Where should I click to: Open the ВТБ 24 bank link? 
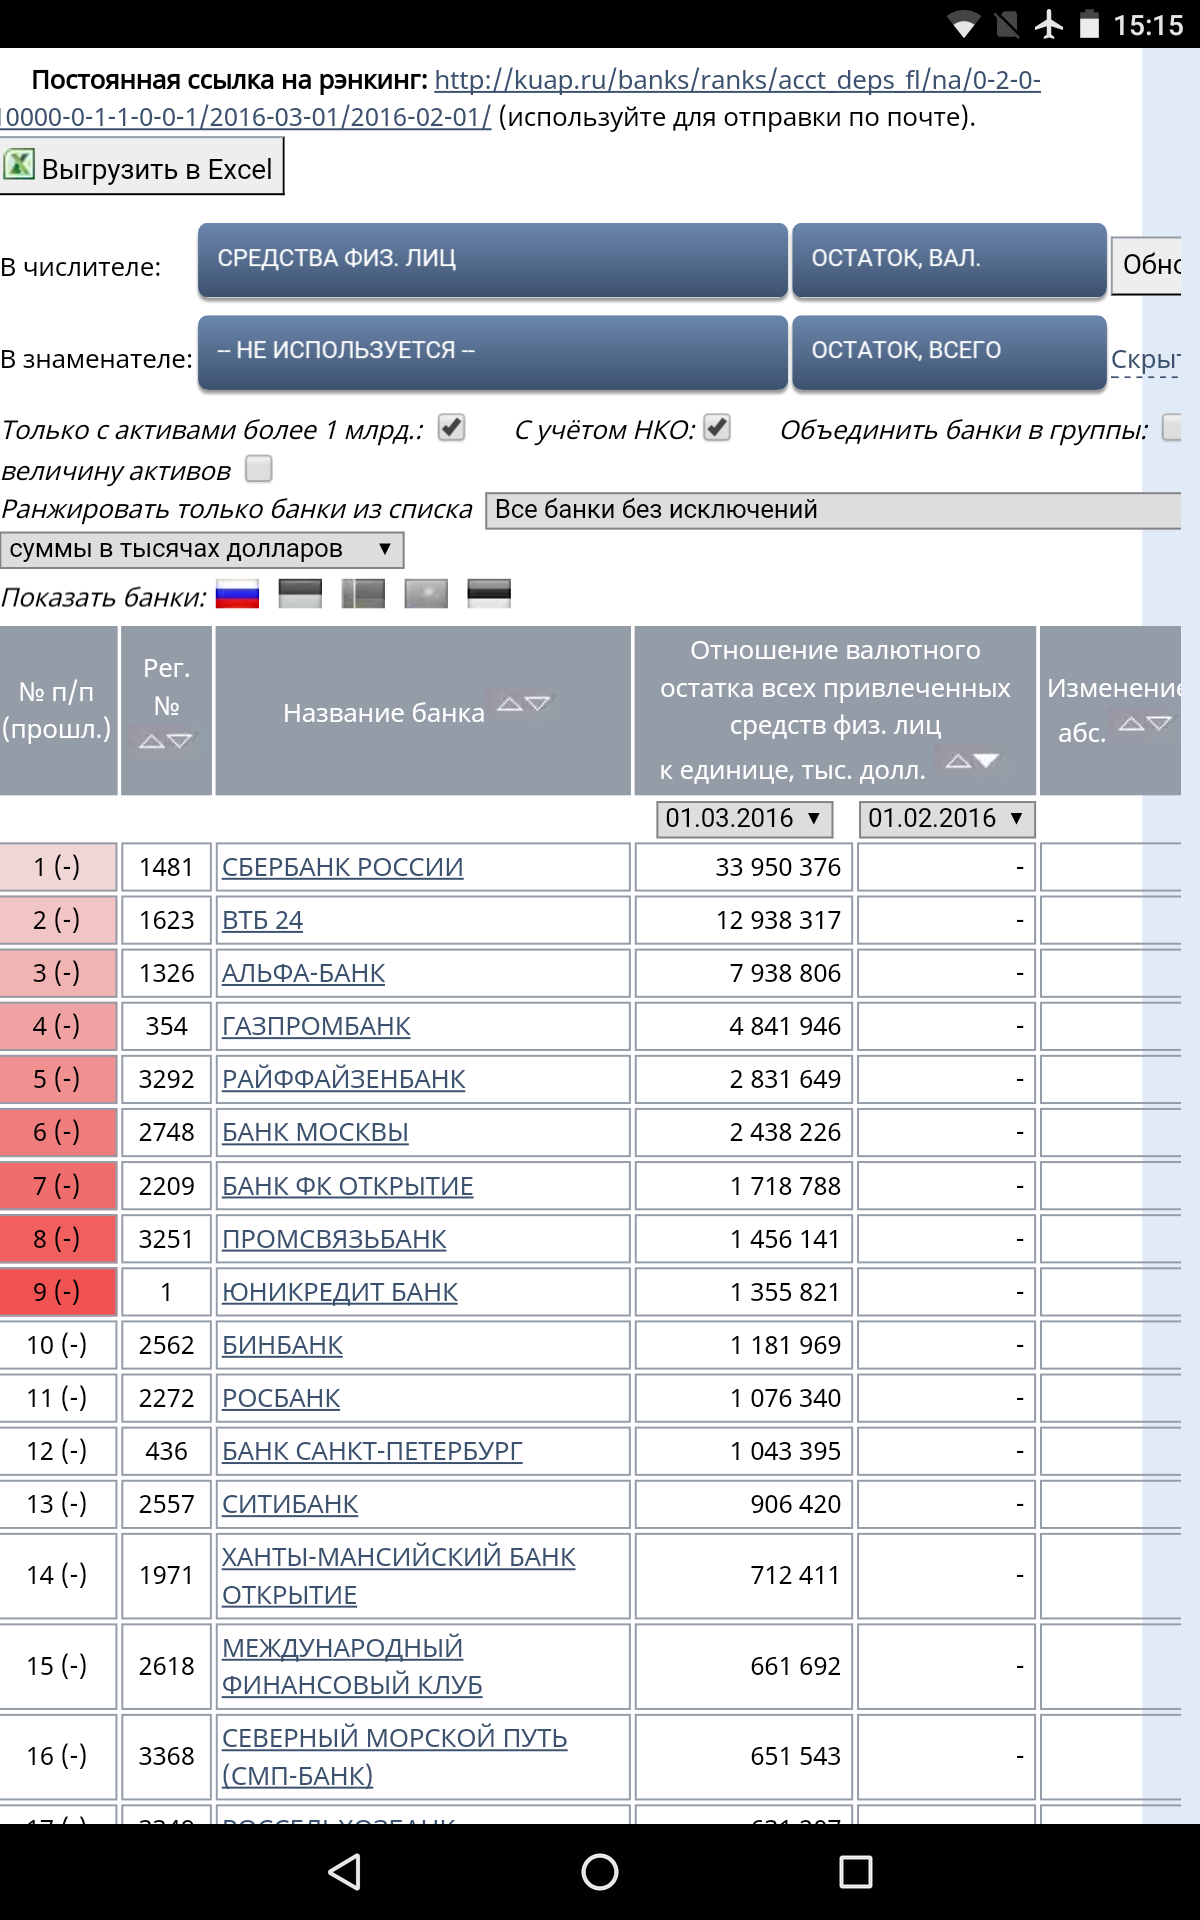click(x=263, y=920)
